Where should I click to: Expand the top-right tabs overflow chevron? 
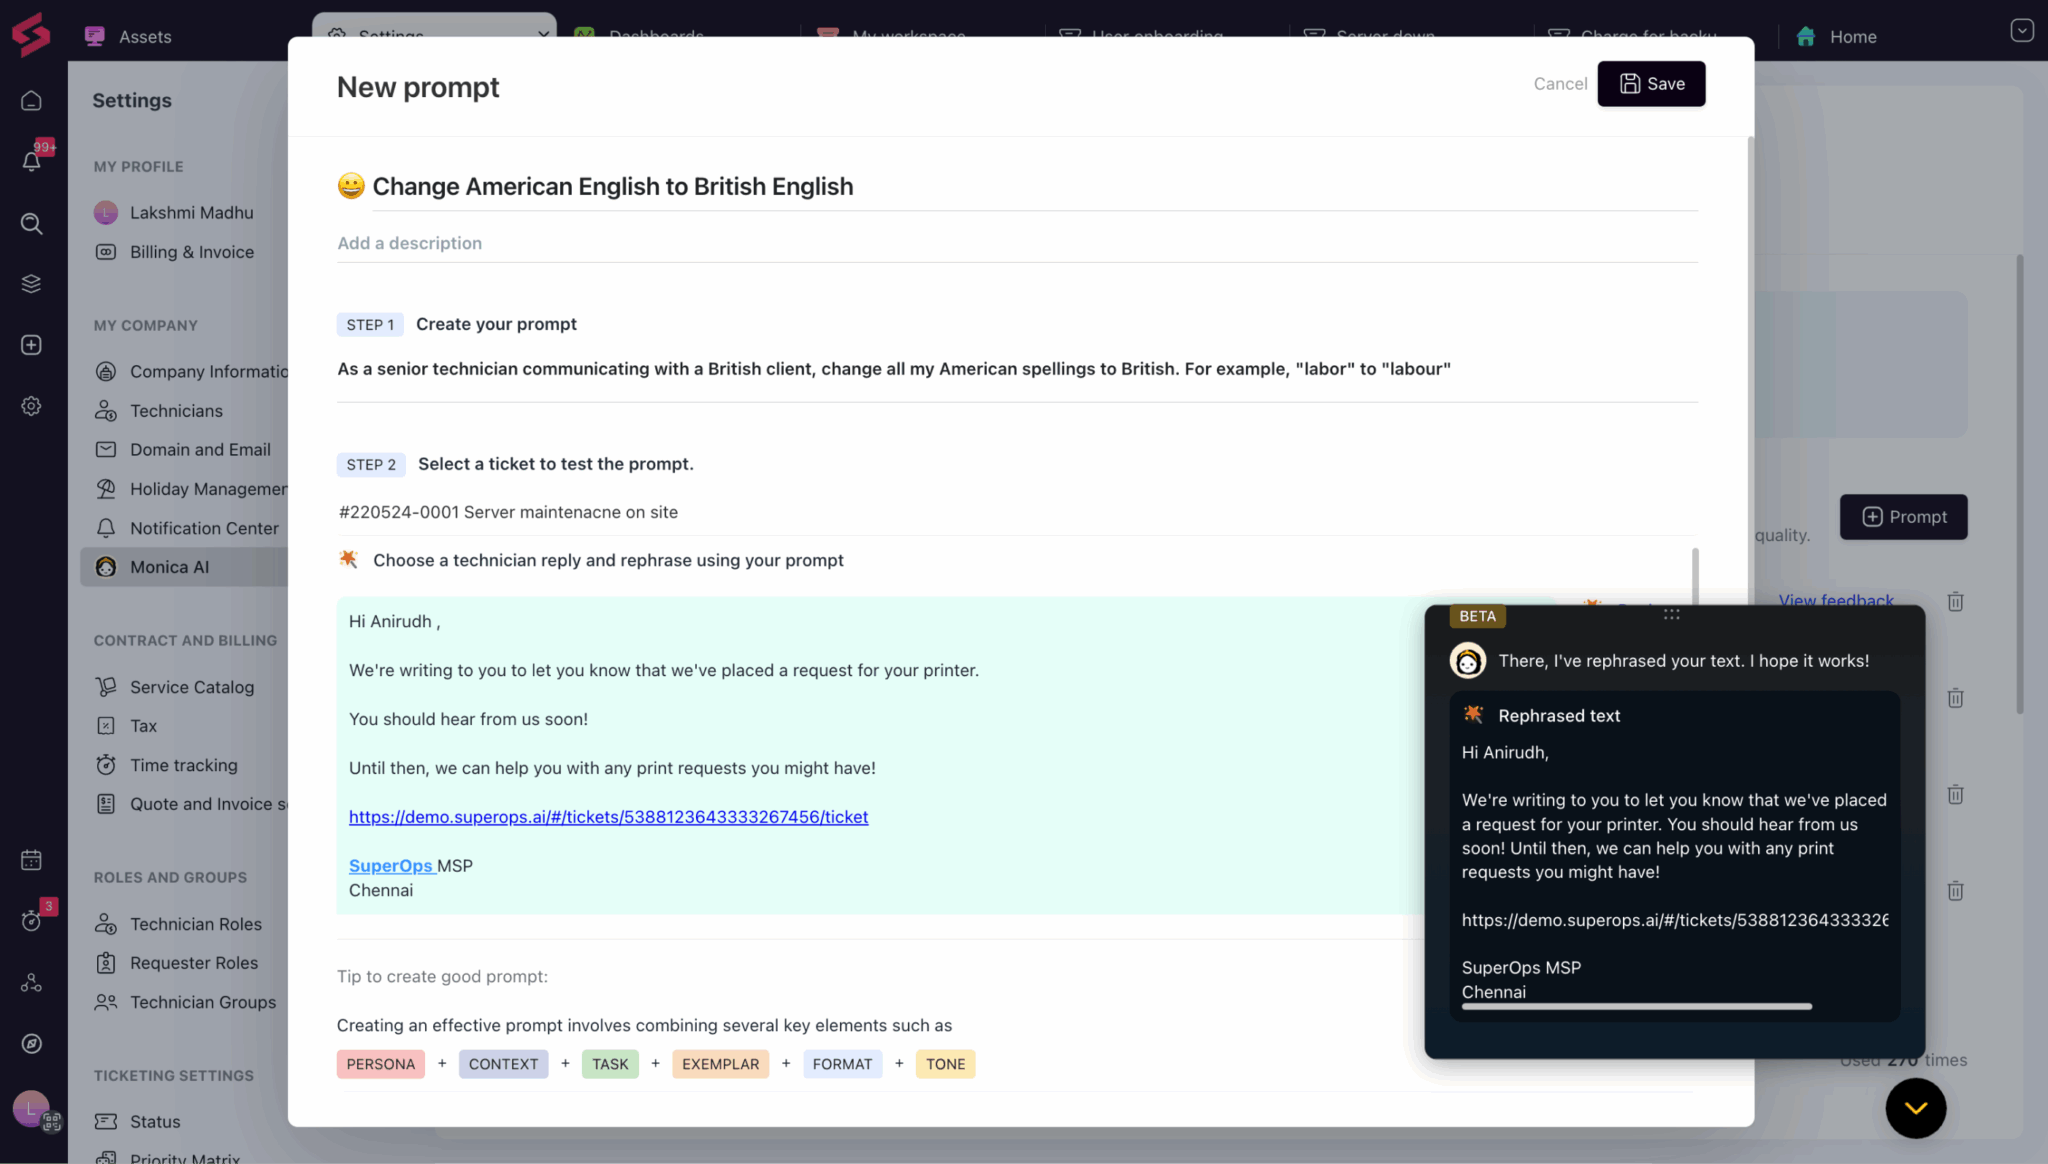click(2021, 31)
